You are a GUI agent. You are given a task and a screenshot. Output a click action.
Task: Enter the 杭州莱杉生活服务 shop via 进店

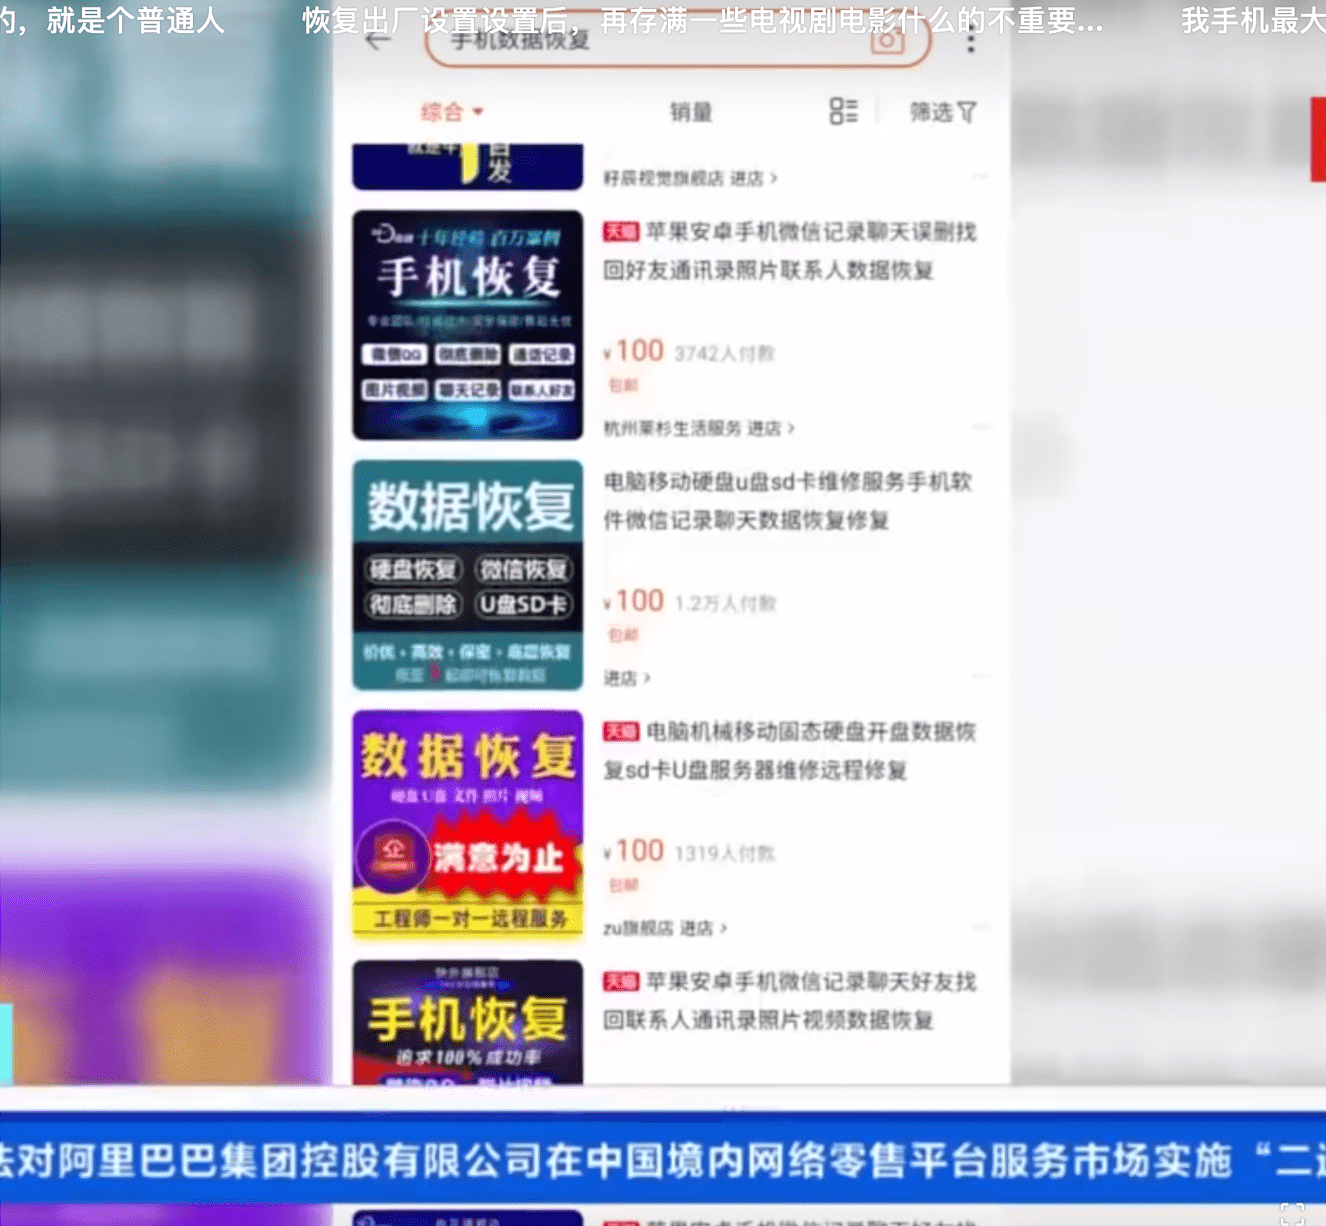(771, 428)
